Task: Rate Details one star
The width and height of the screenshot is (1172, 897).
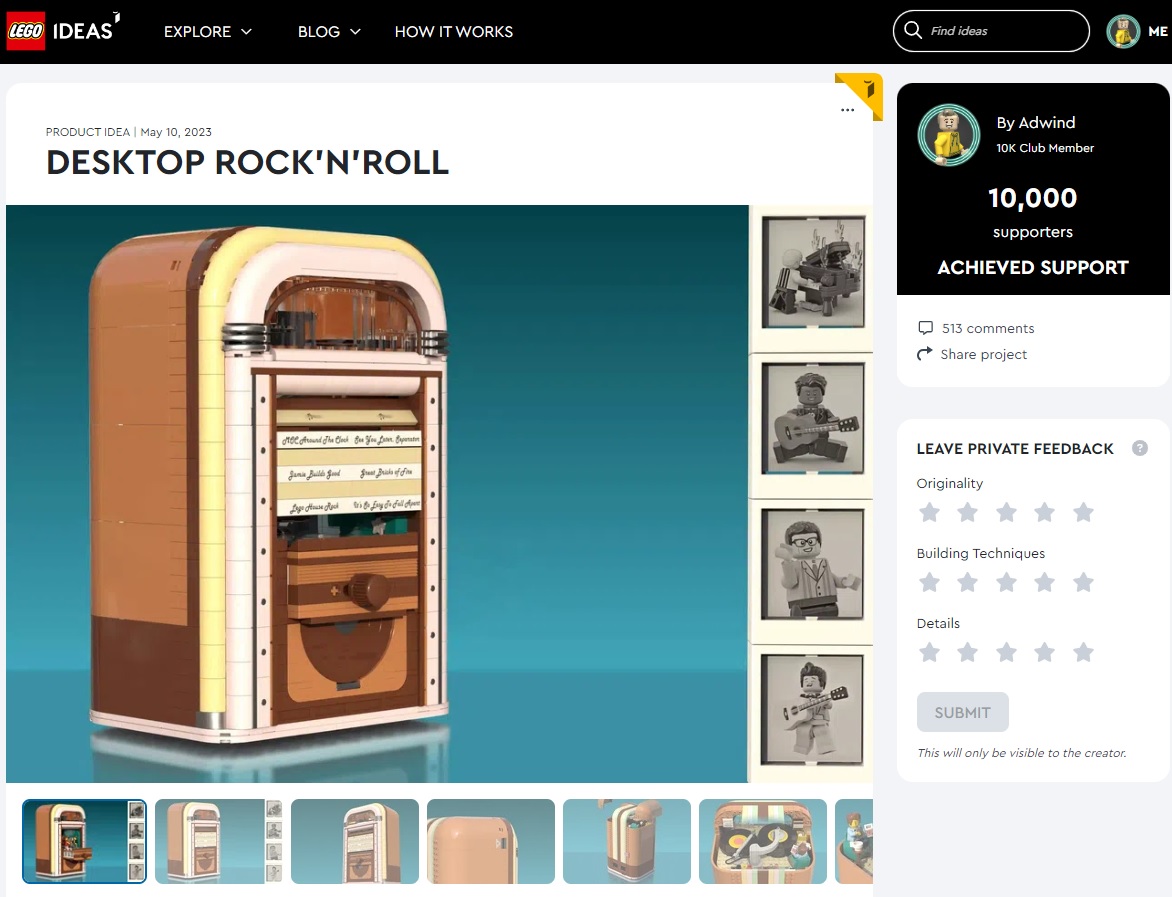Action: pyautogui.click(x=929, y=652)
